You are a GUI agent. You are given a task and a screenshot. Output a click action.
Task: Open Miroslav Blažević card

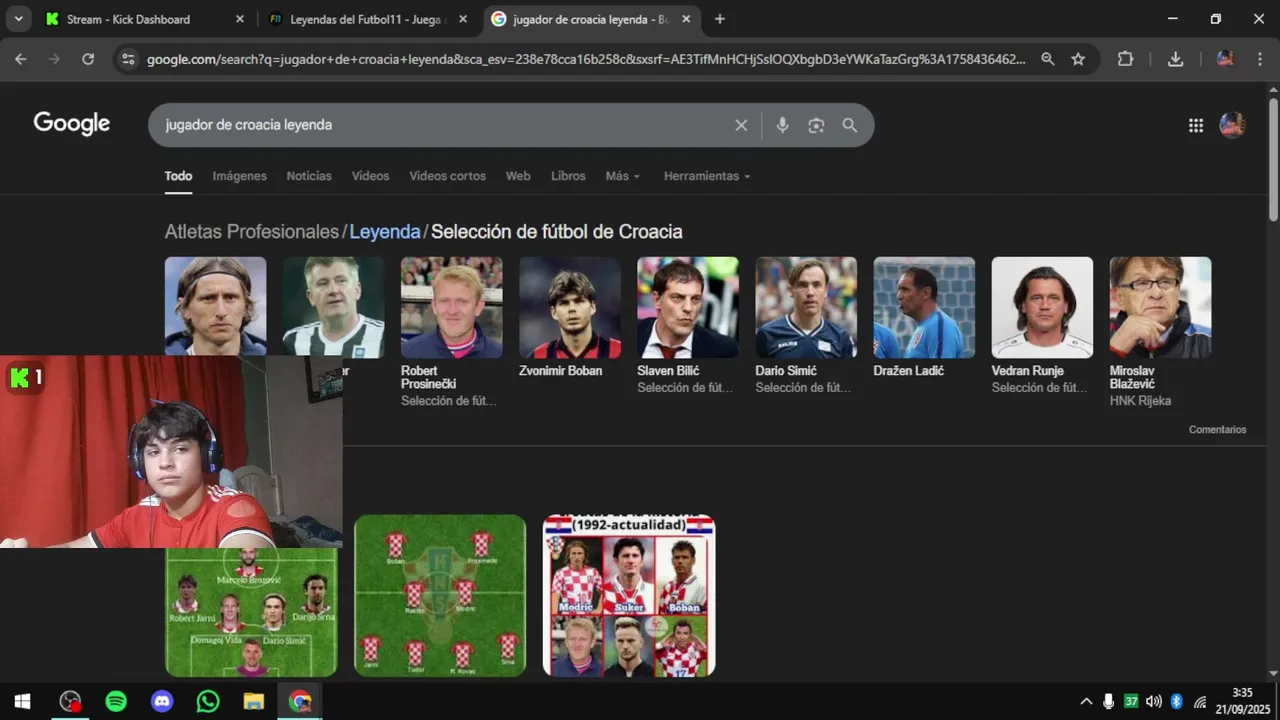(x=1160, y=332)
